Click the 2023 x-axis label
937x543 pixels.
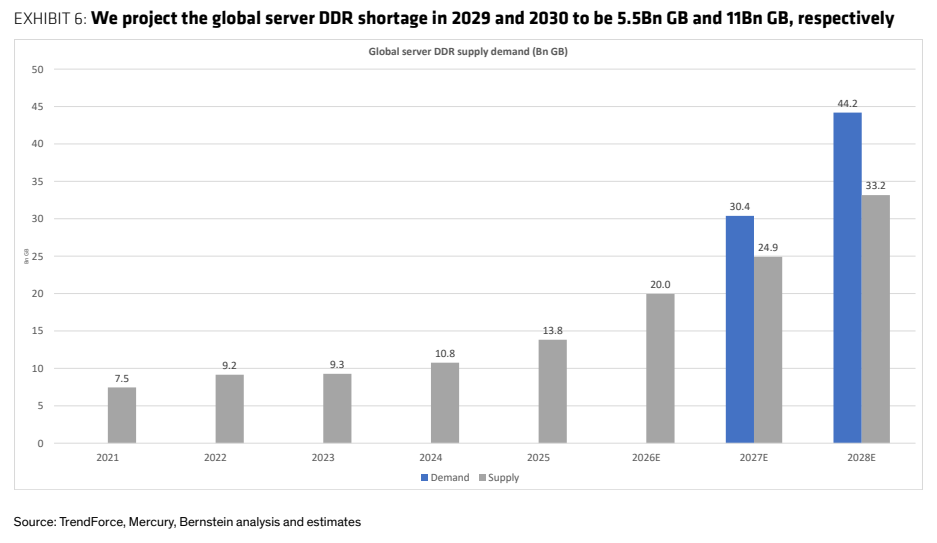coord(323,458)
